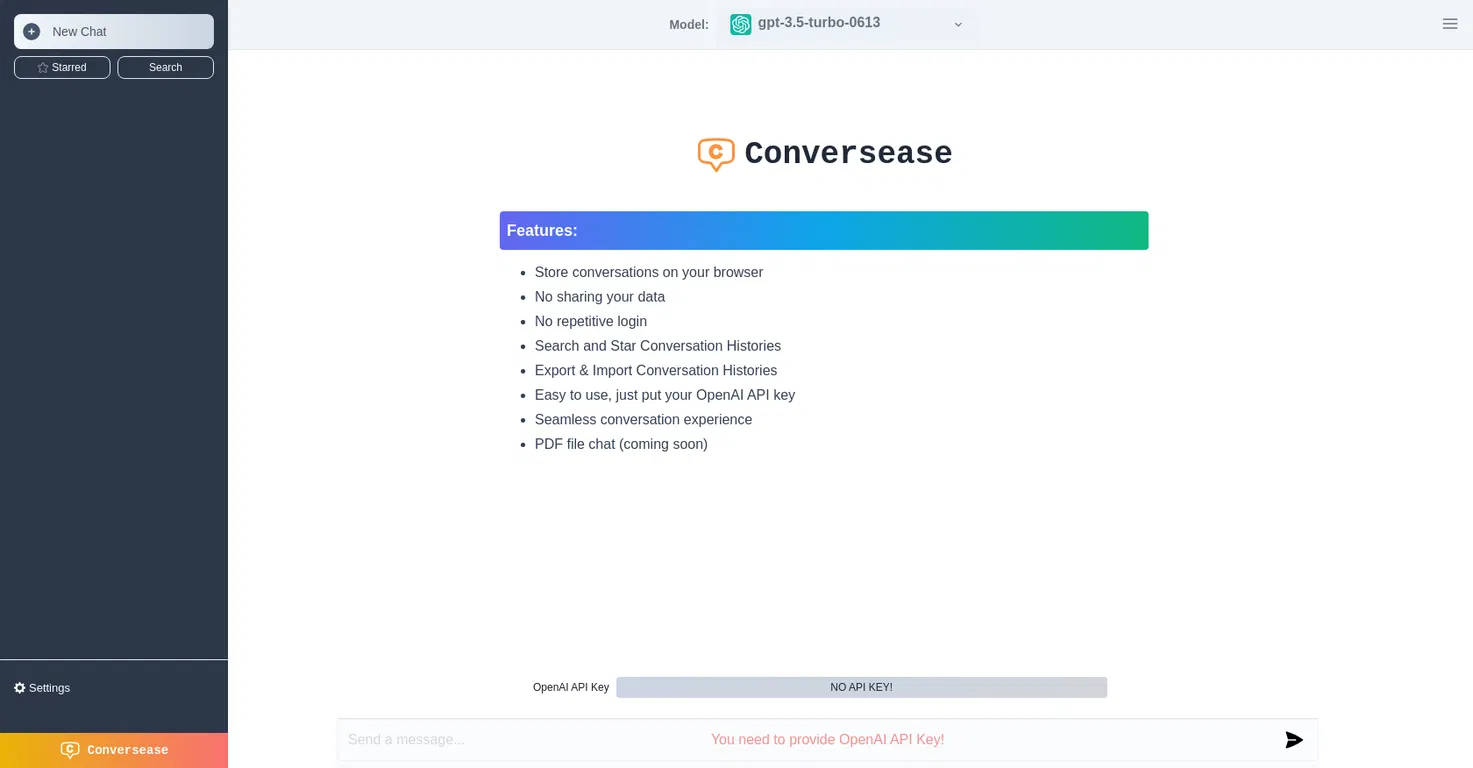
Task: Click 'Easy to use, just put your OpenAI API key'
Action: 665,395
